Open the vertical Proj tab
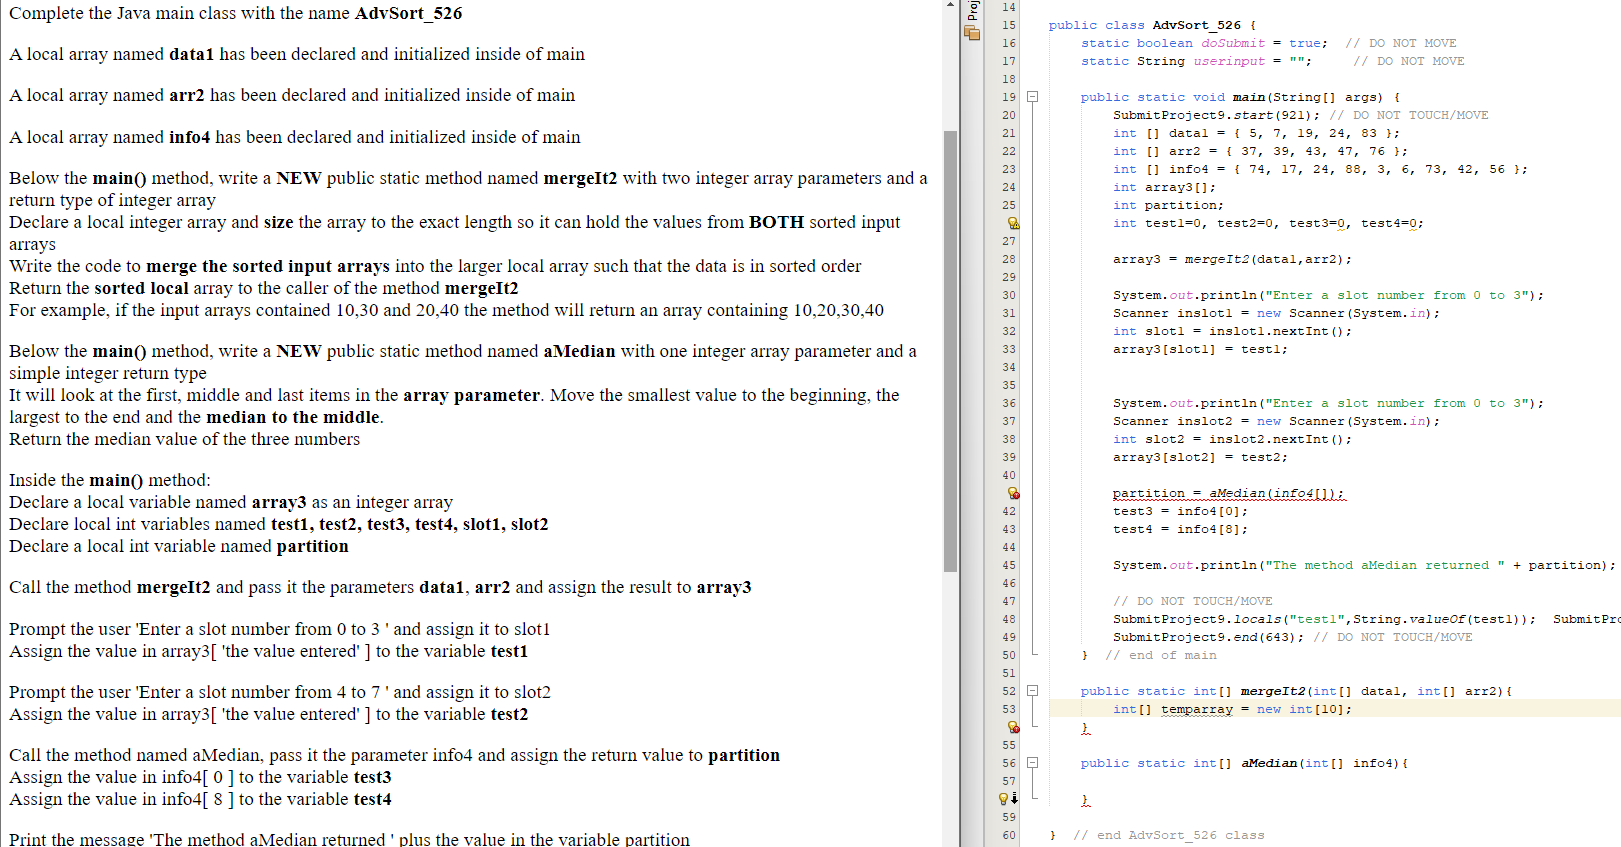 coord(972,11)
